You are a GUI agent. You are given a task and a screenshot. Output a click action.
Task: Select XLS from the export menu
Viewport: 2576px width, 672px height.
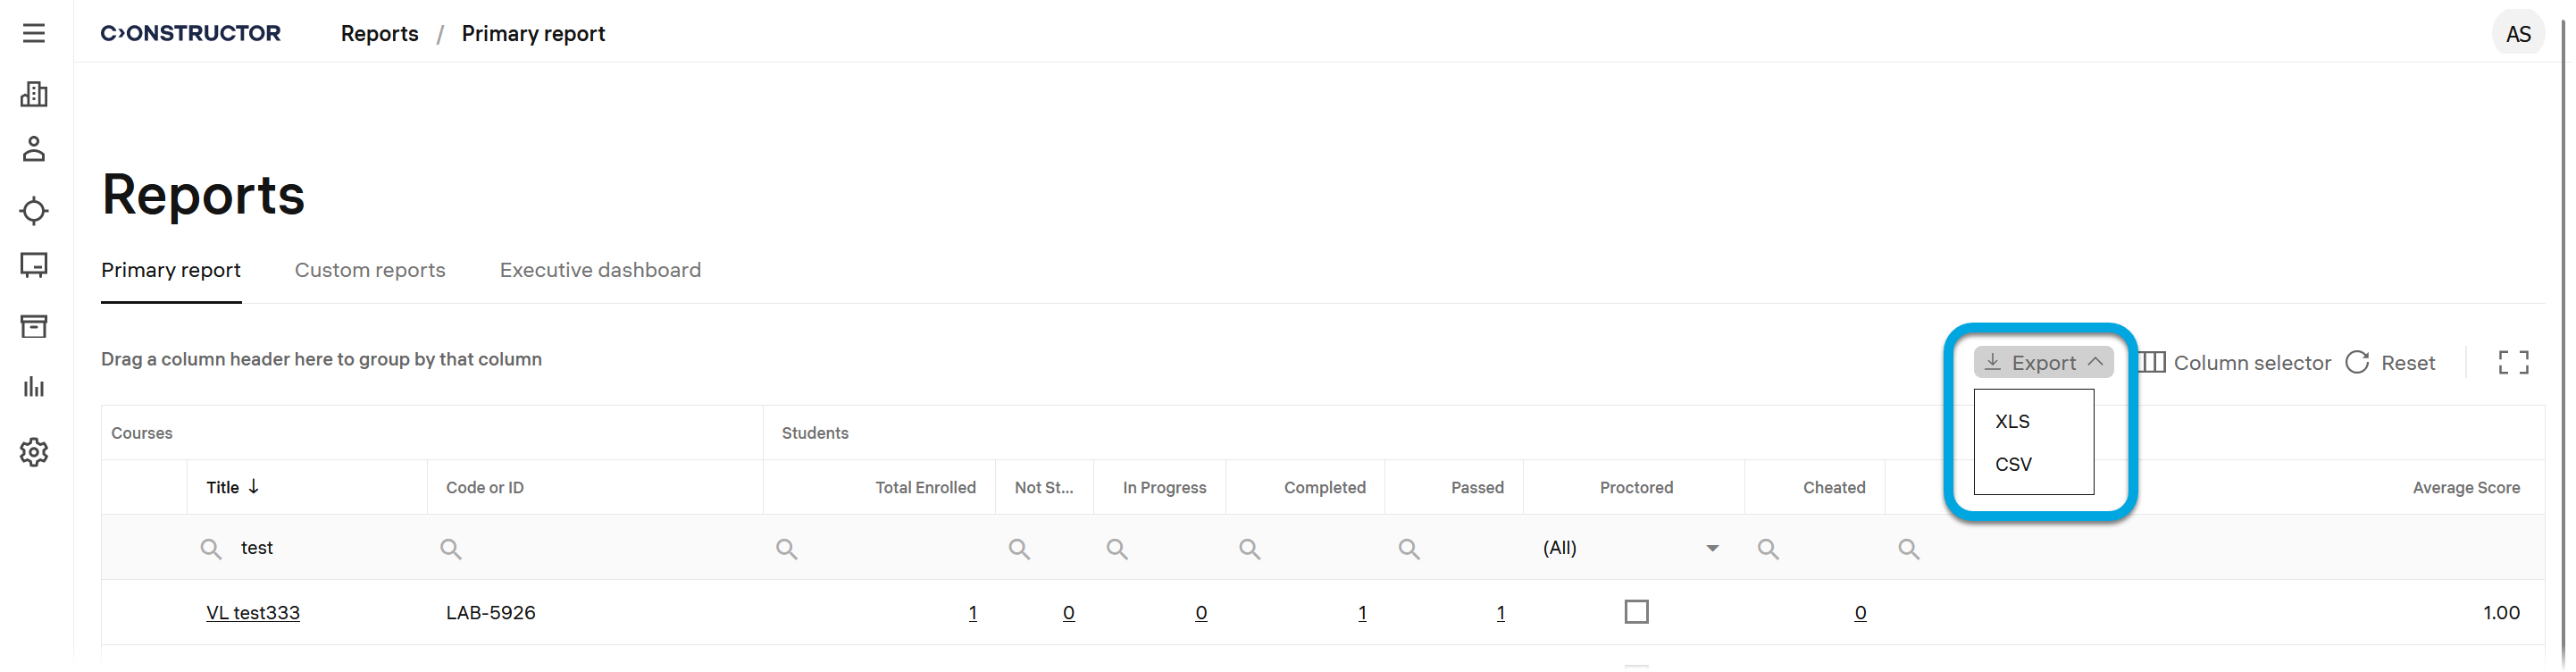pos(2012,421)
